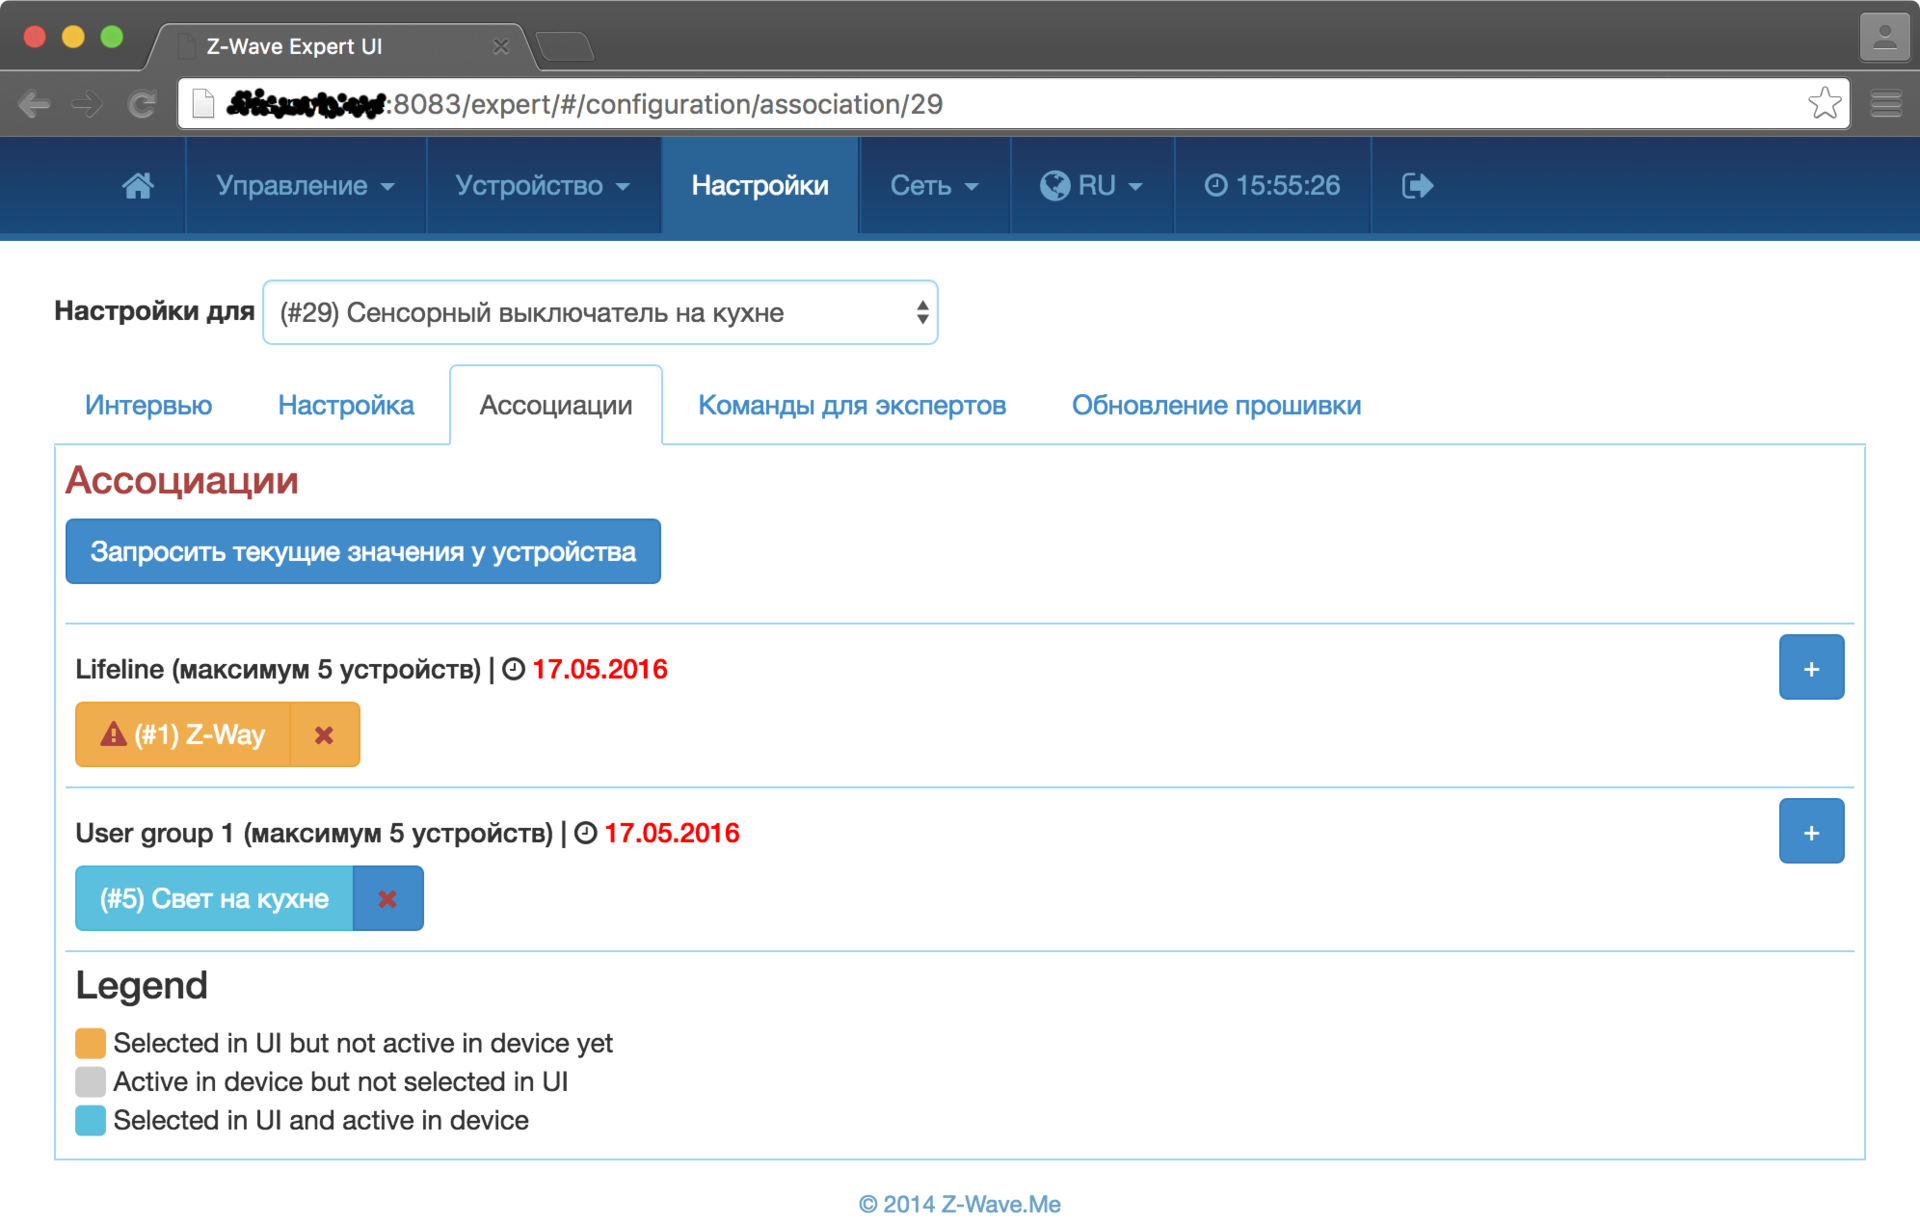The image size is (1920, 1224).
Task: Click text Selected in UI and active in device
Action: coord(321,1120)
